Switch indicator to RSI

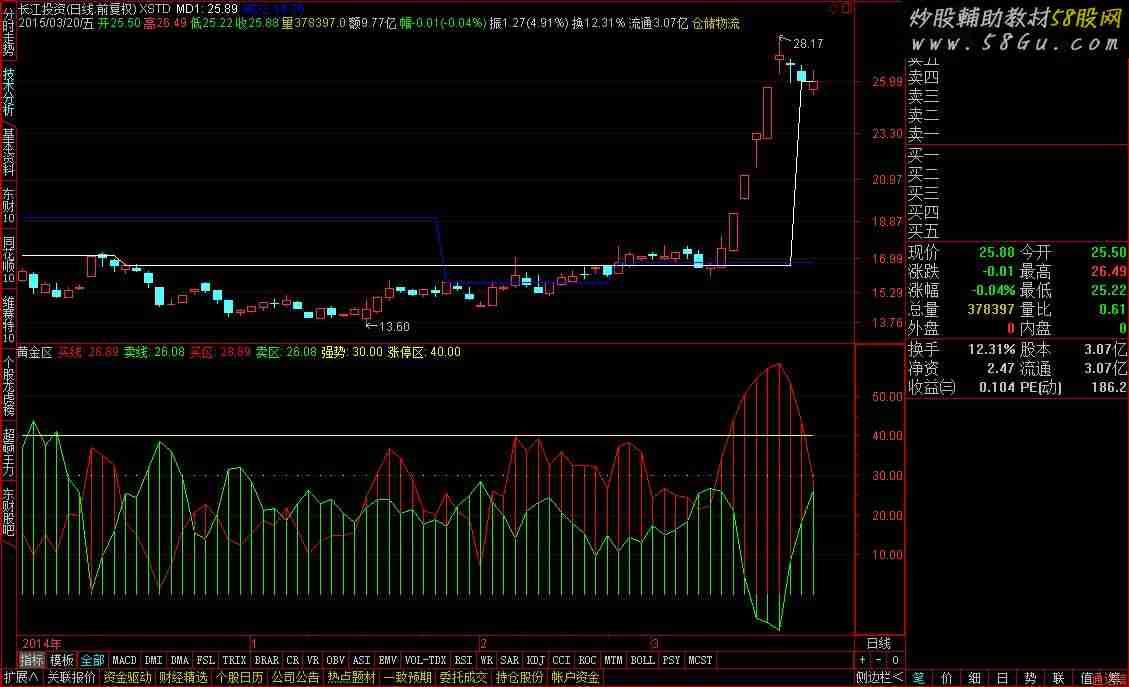pos(463,660)
